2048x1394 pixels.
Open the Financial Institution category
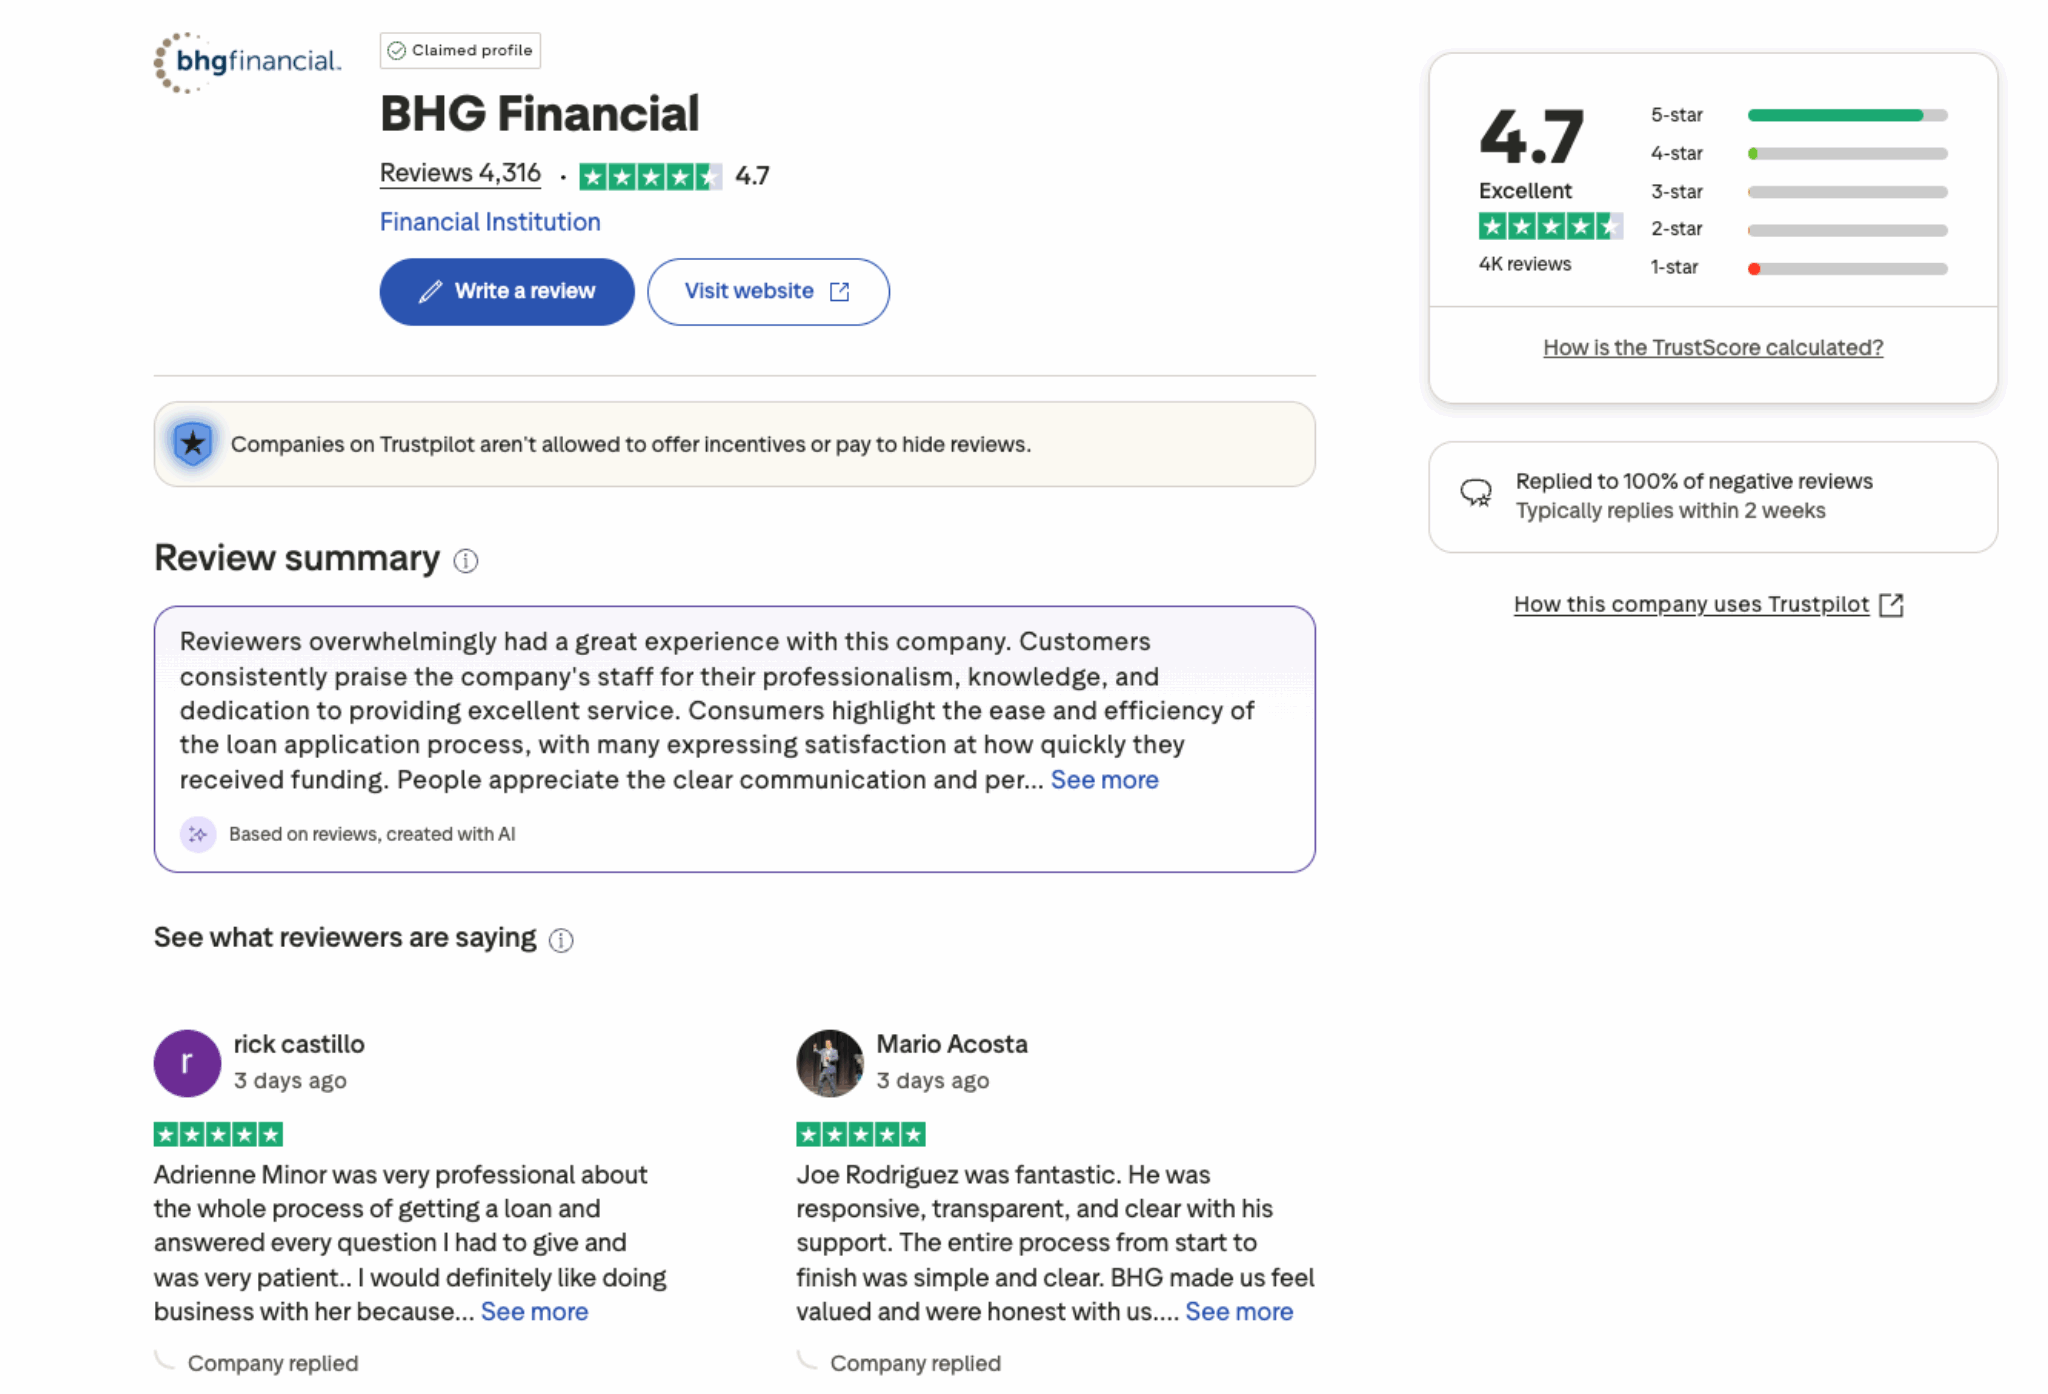[490, 221]
